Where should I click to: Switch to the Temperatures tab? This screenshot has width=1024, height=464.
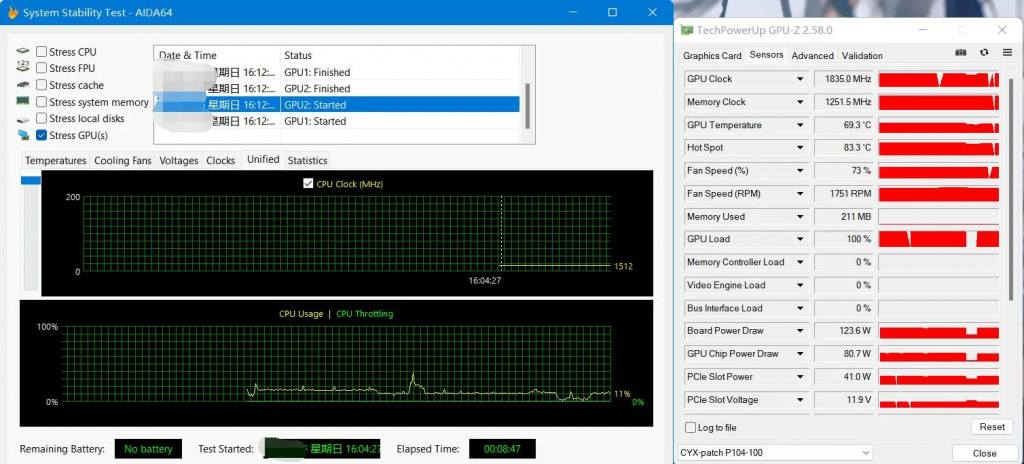(56, 160)
